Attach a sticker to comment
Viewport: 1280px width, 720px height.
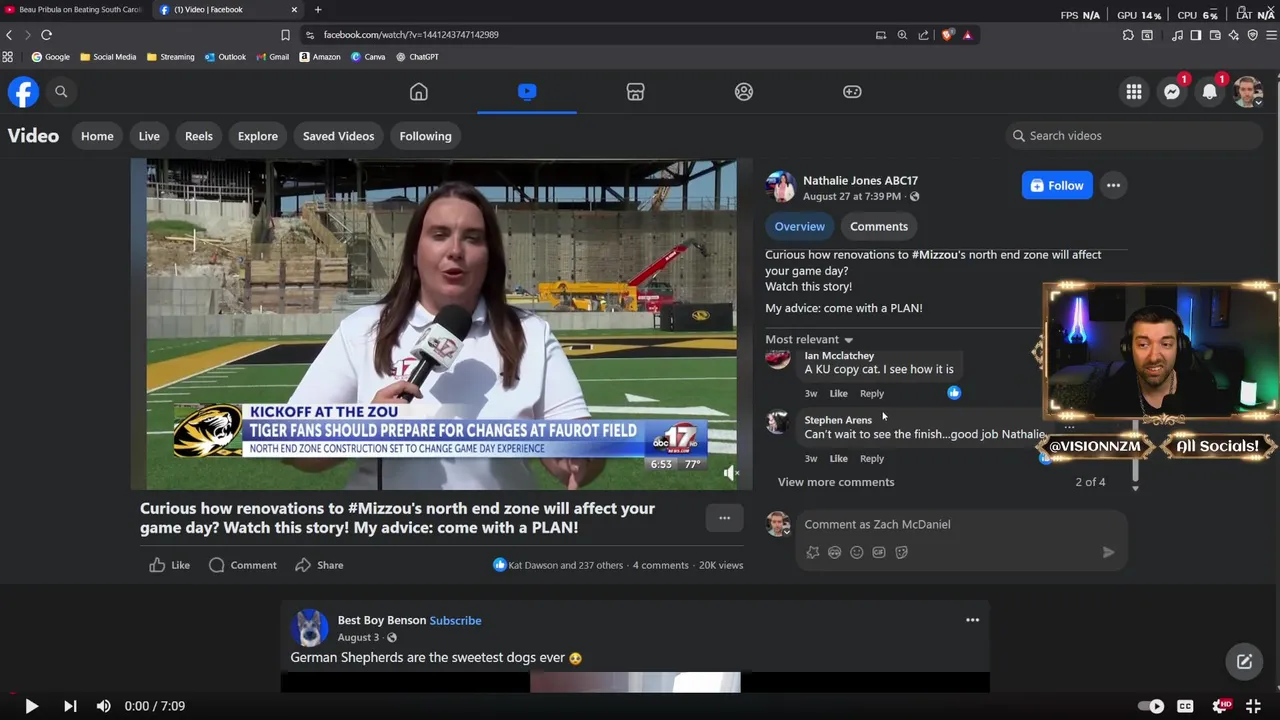pyautogui.click(x=901, y=553)
